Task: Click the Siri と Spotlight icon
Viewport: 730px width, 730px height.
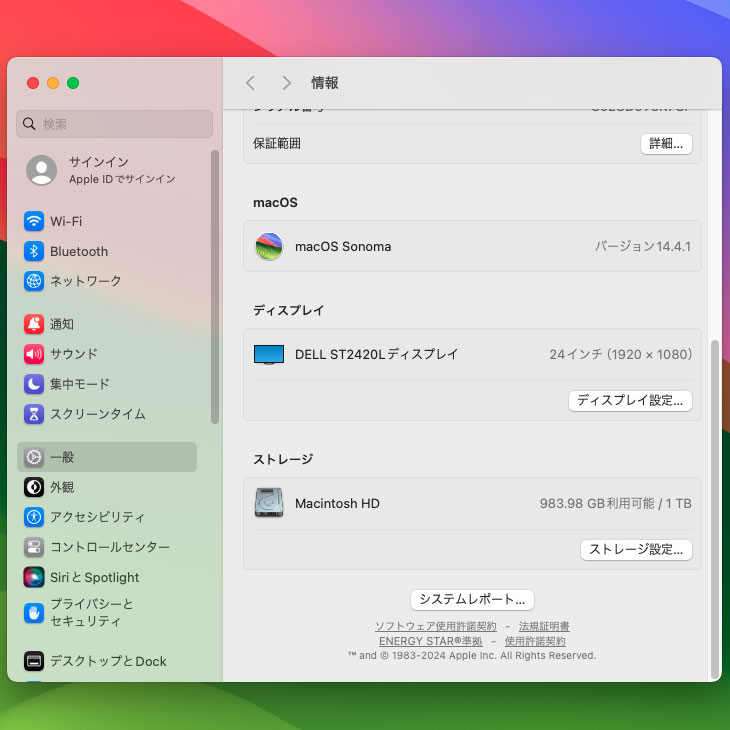Action: 34,577
